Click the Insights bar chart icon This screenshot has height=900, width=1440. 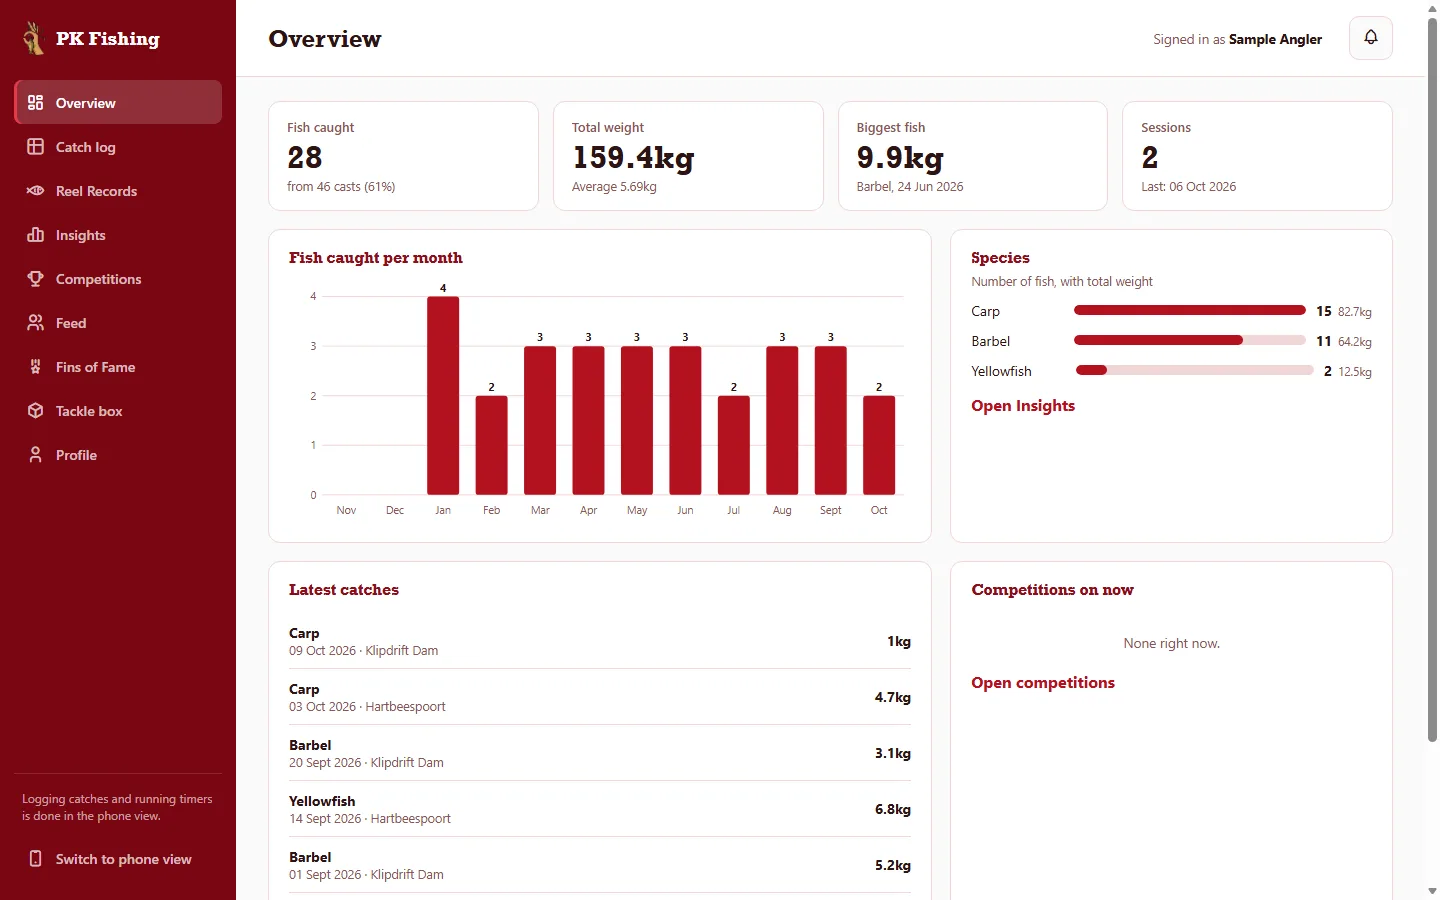(x=36, y=235)
